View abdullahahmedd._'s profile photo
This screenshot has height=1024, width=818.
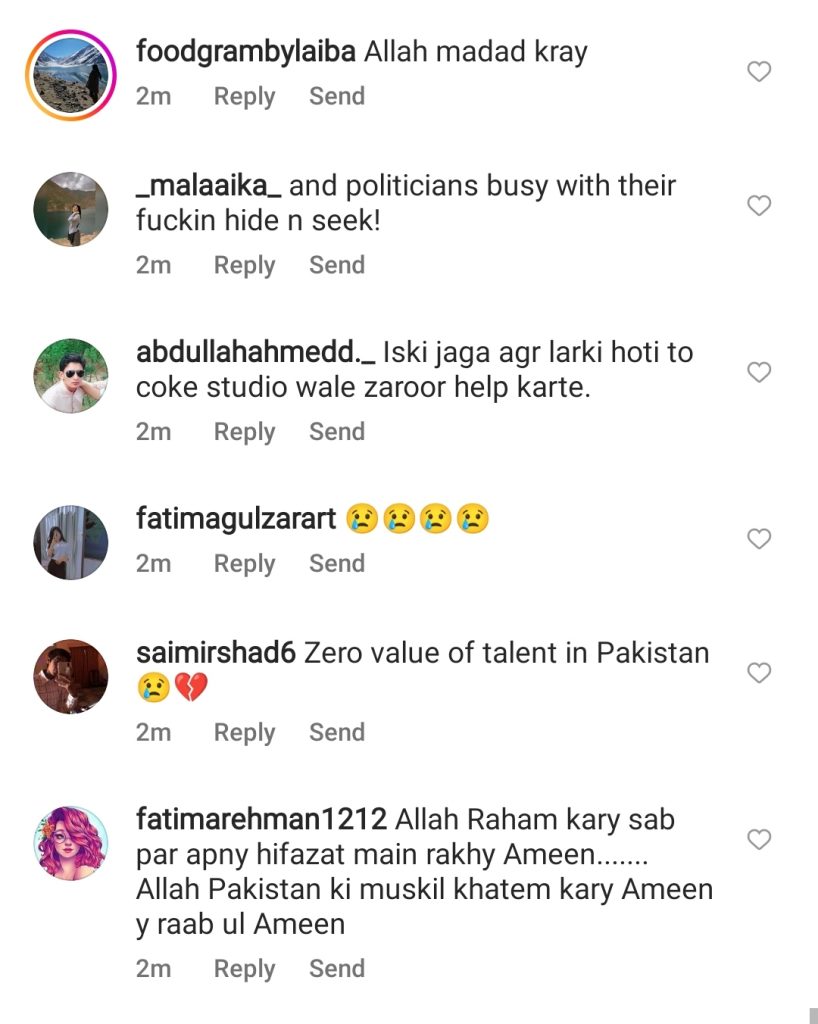pos(71,376)
